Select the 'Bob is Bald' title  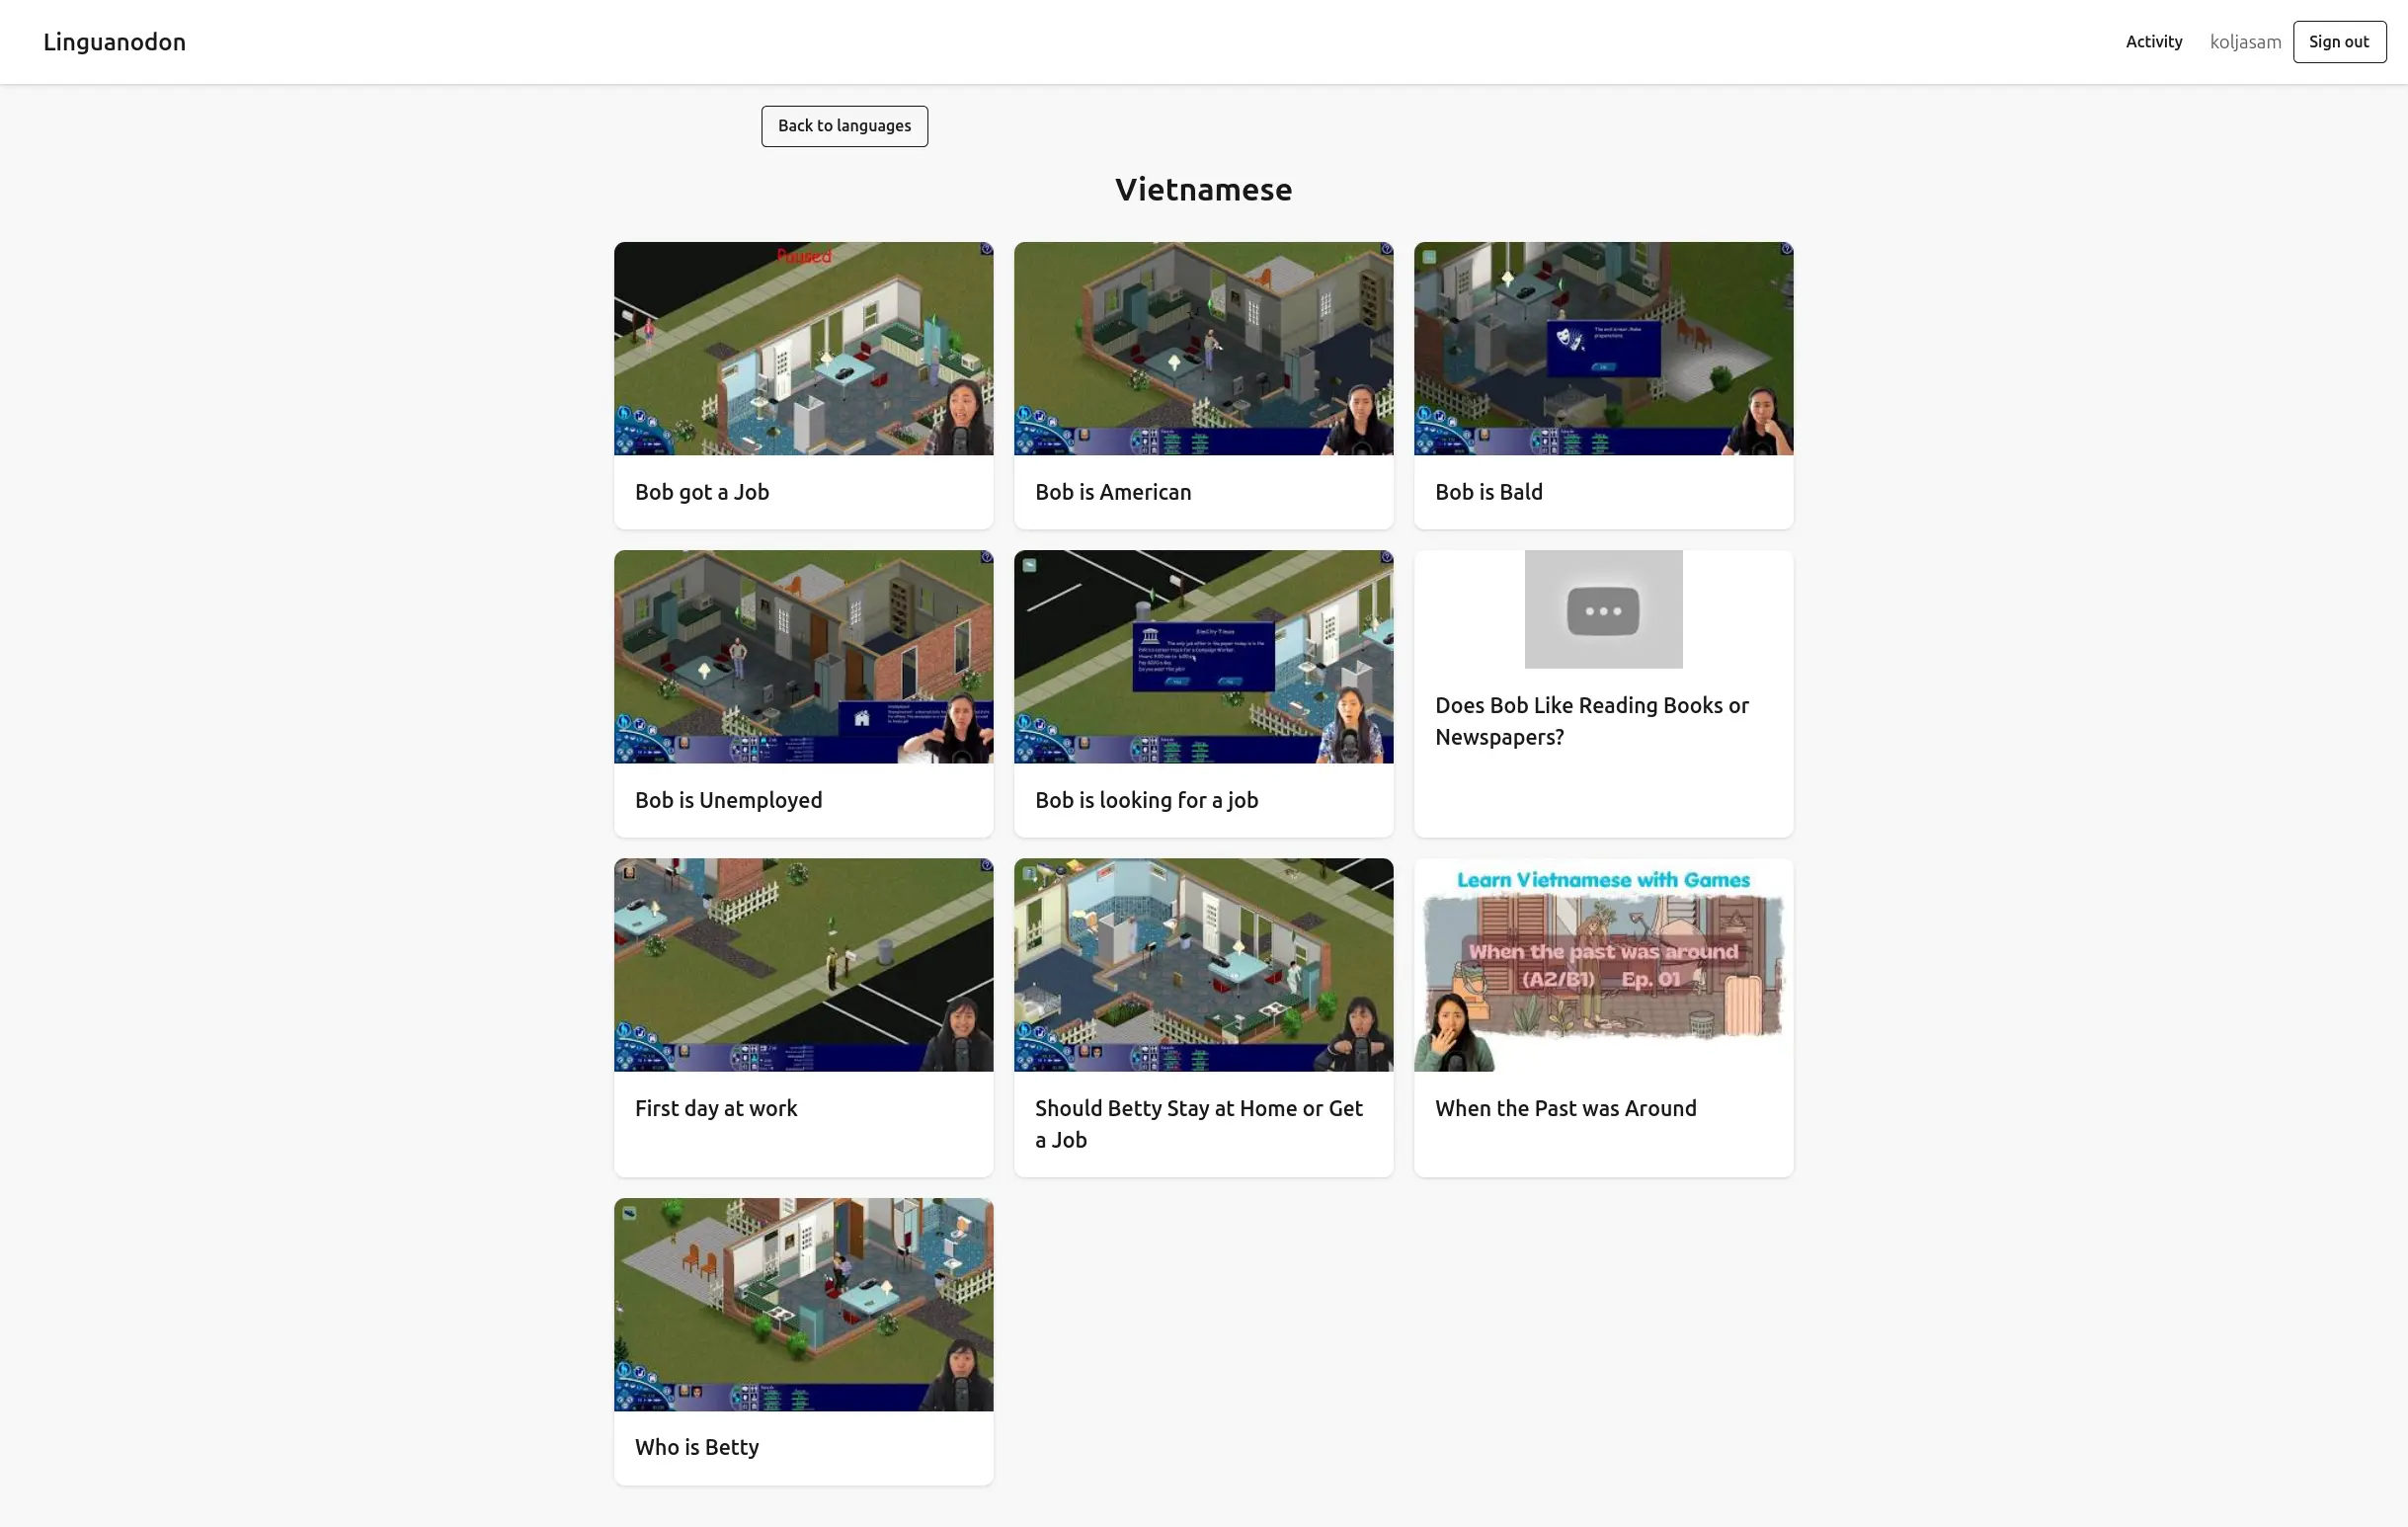[x=1489, y=492]
